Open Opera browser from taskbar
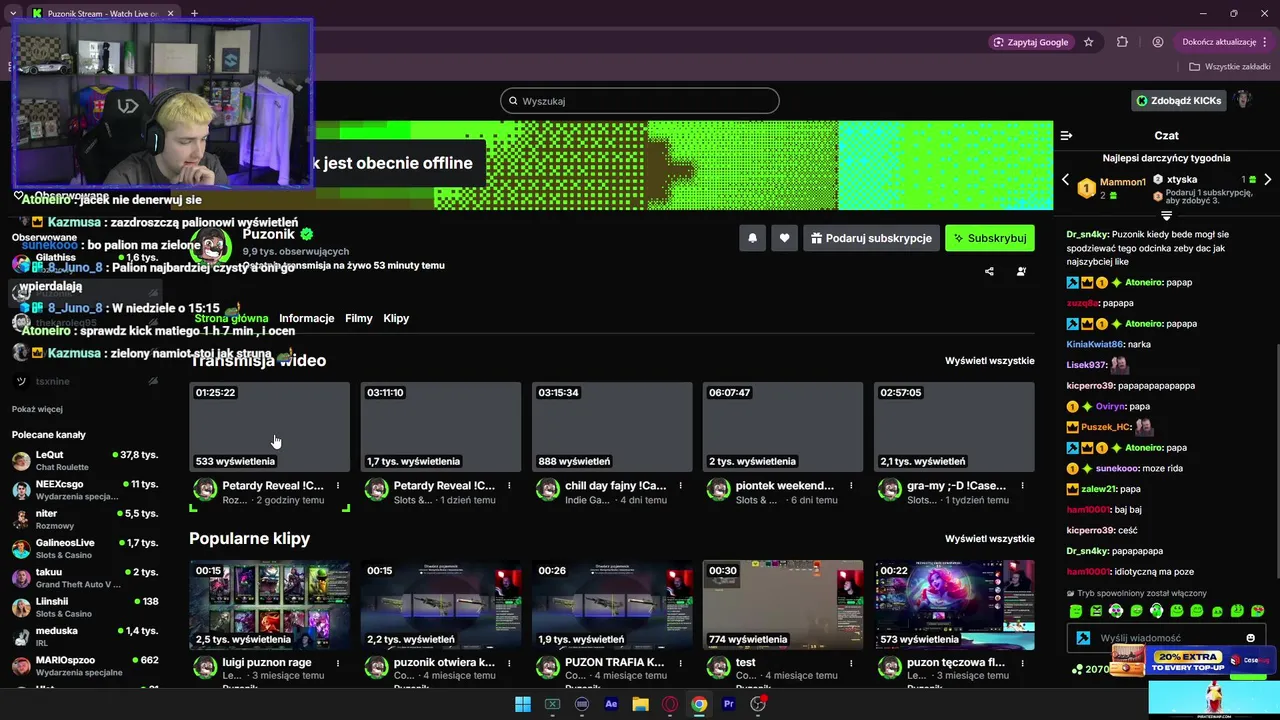This screenshot has height=720, width=1280. (x=670, y=704)
